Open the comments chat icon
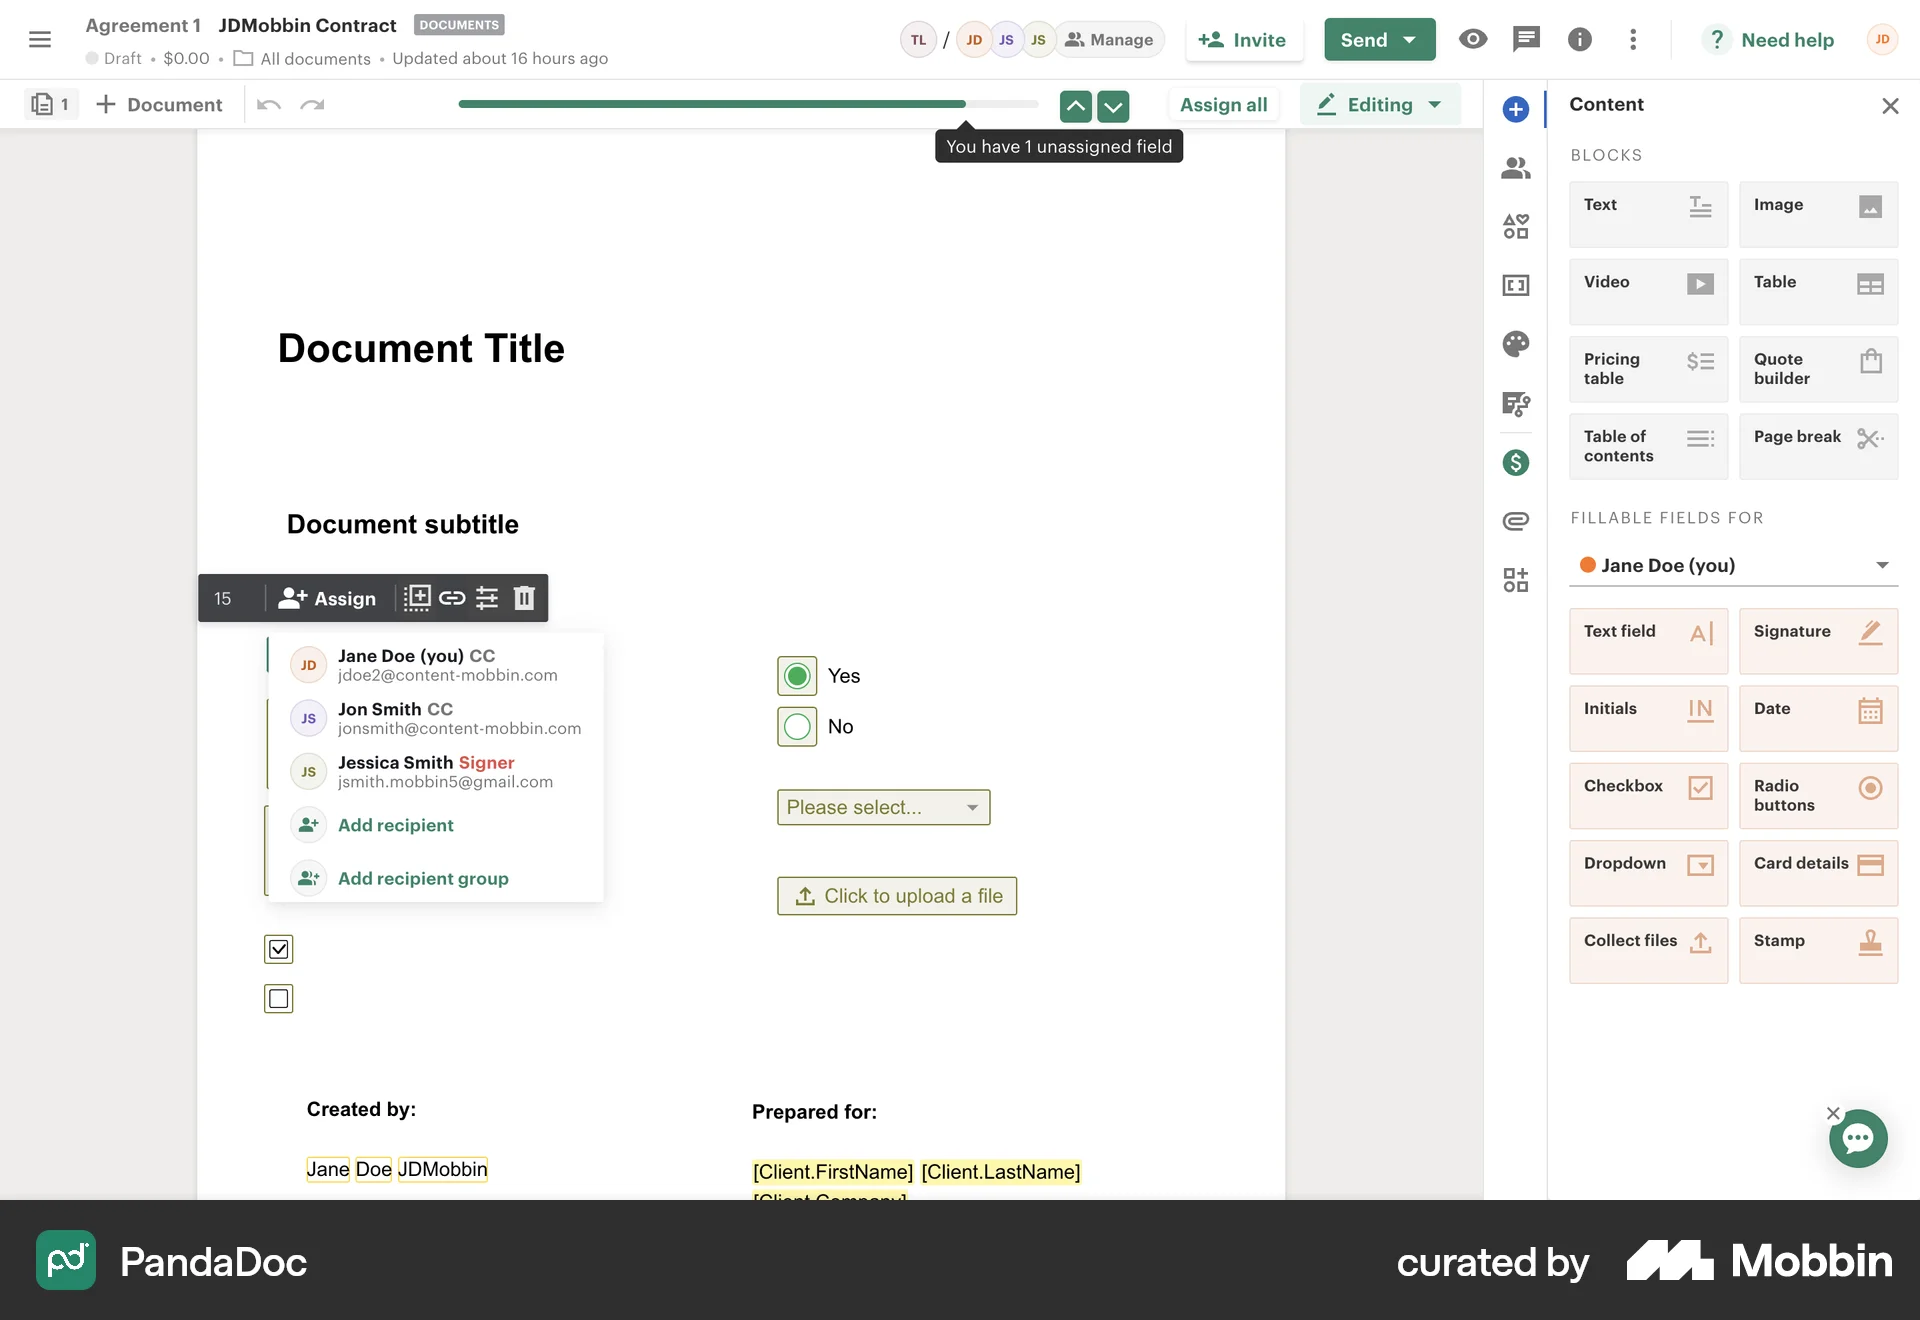This screenshot has height=1320, width=1920. click(x=1526, y=39)
